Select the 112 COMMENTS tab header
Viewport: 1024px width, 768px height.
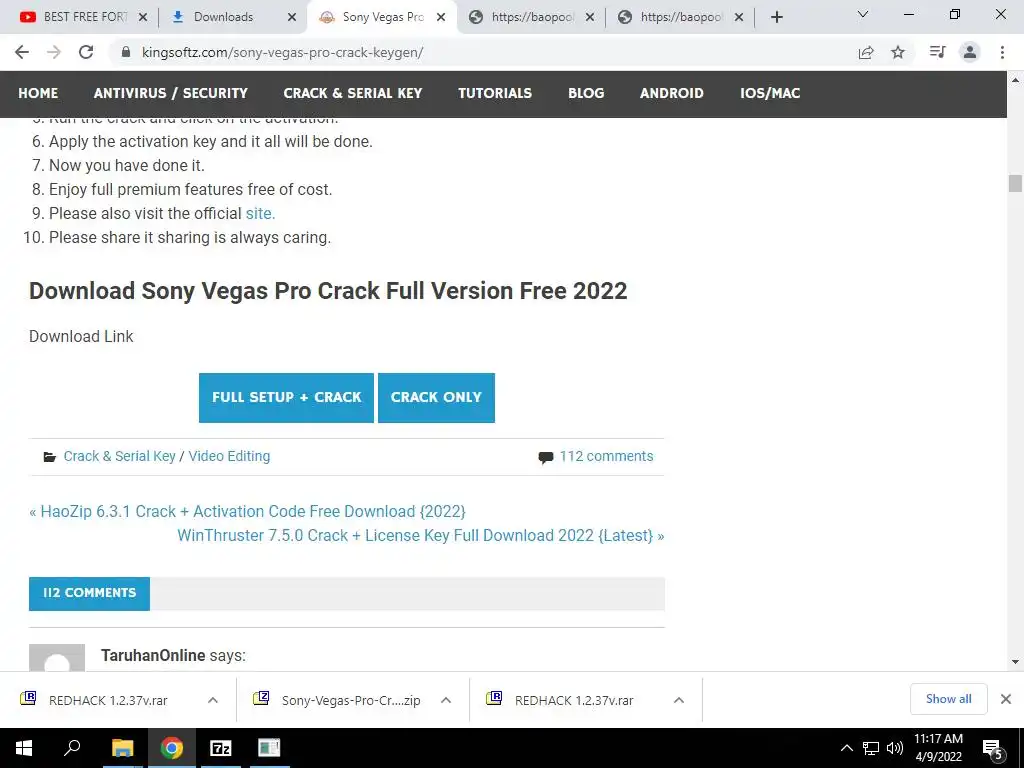[x=89, y=594]
